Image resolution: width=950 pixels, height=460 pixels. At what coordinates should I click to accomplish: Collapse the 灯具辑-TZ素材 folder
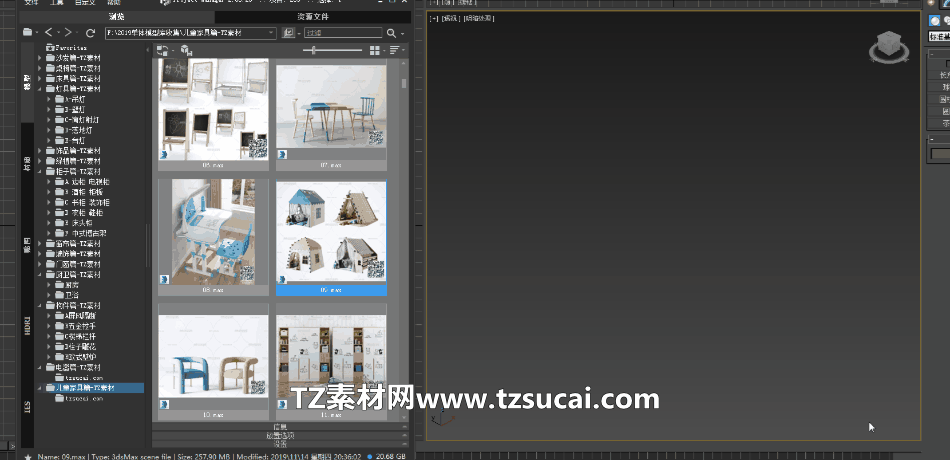click(40, 88)
